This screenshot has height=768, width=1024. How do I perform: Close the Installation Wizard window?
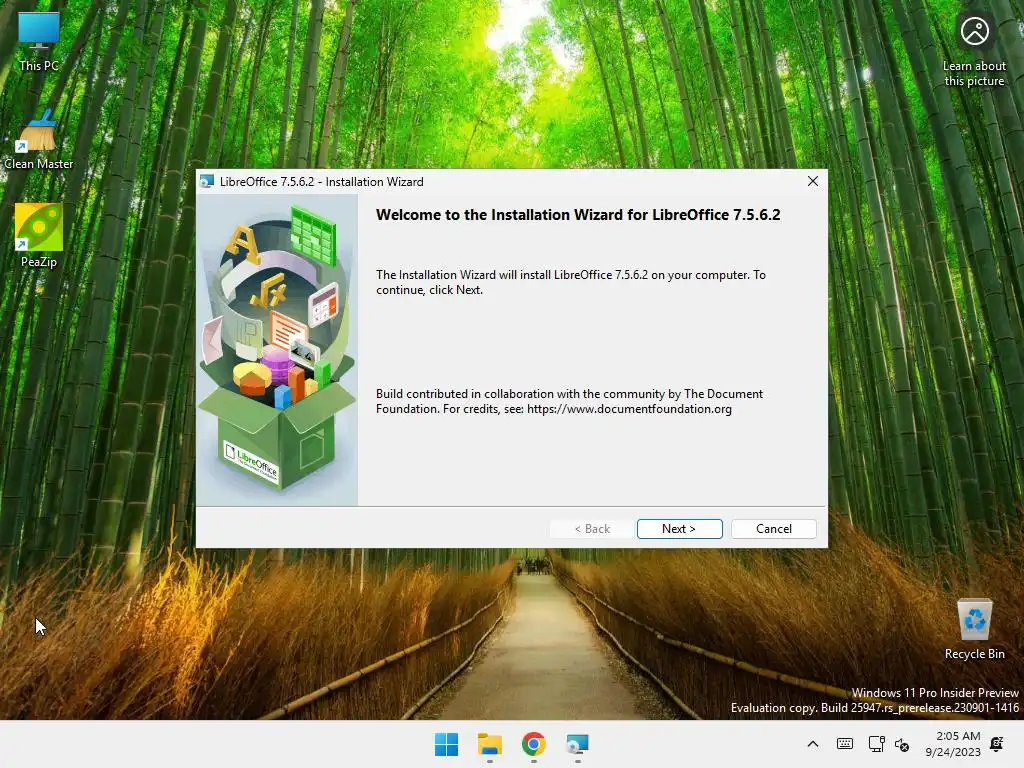(812, 181)
